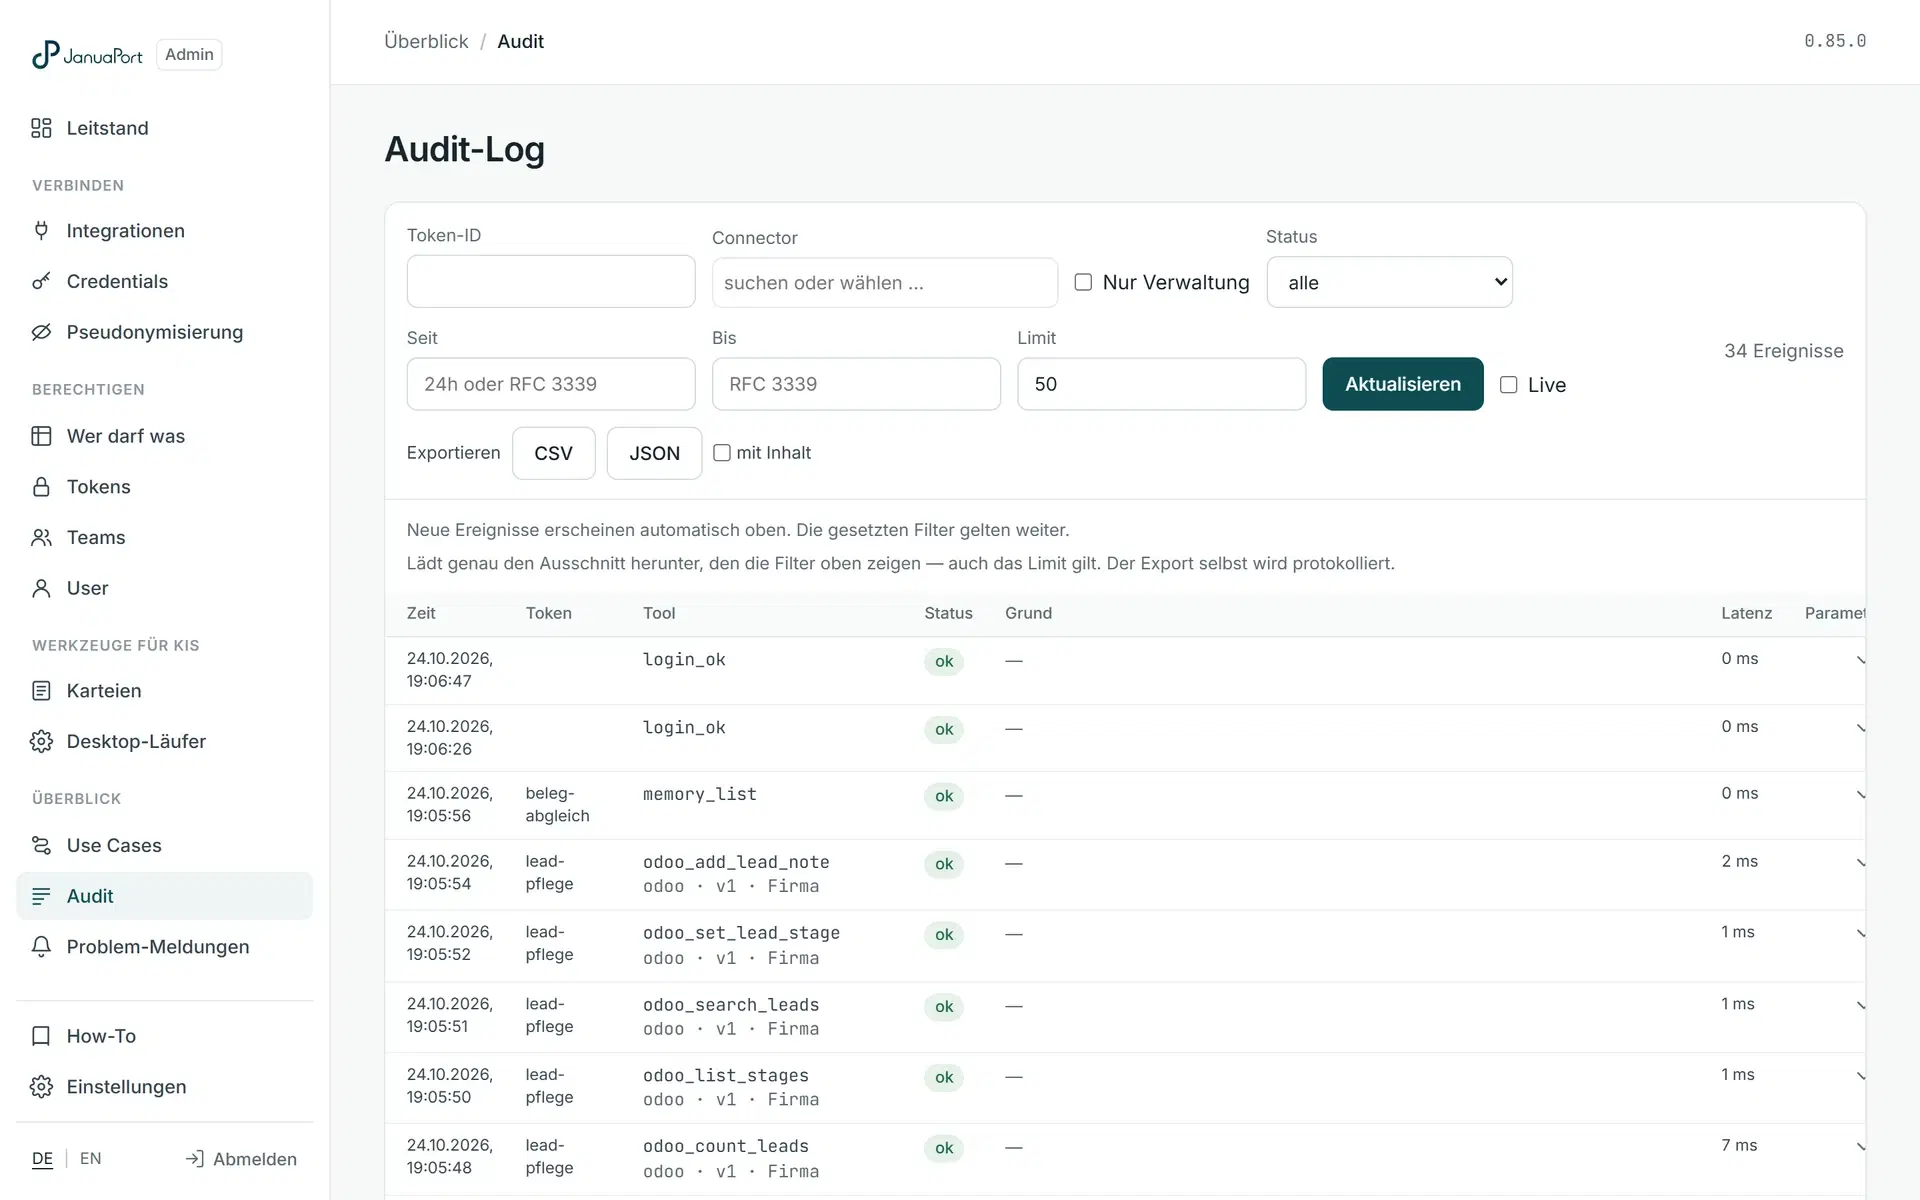Click the beleg-abgleich token cell

click(x=557, y=804)
